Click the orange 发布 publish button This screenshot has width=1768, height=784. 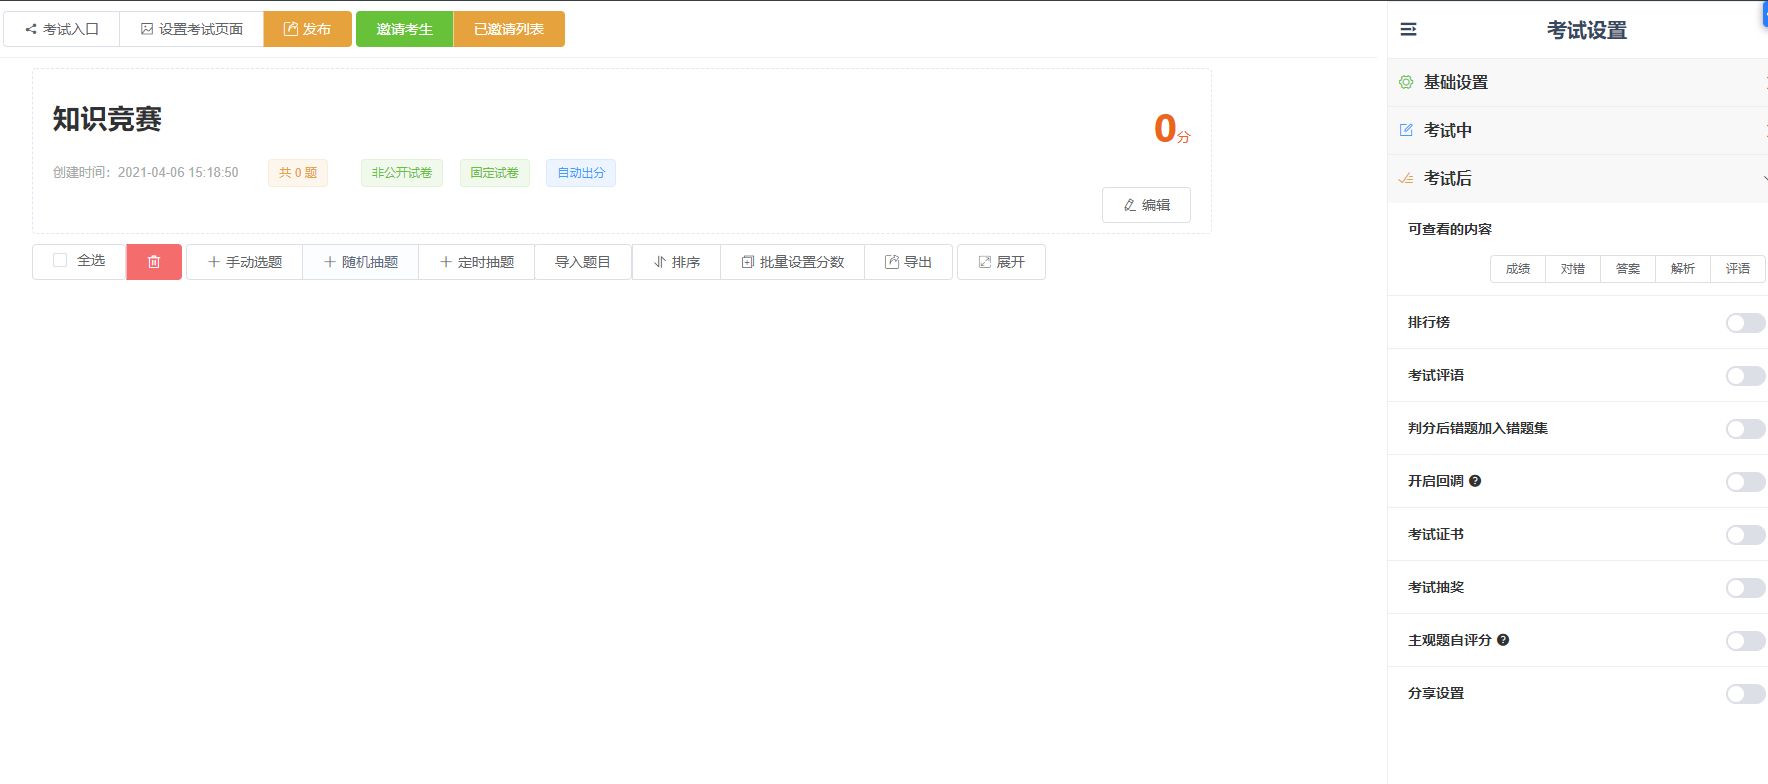click(307, 29)
